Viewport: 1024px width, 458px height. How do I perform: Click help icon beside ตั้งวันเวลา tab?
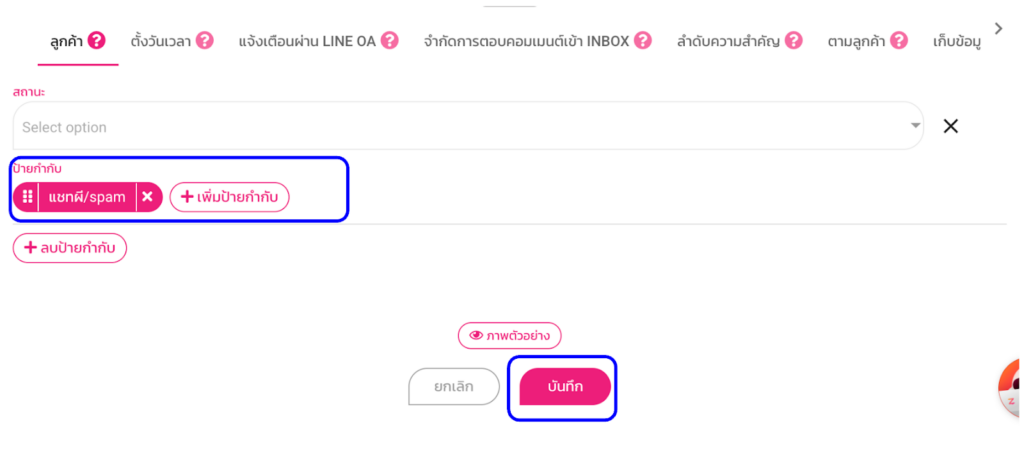pyautogui.click(x=205, y=41)
